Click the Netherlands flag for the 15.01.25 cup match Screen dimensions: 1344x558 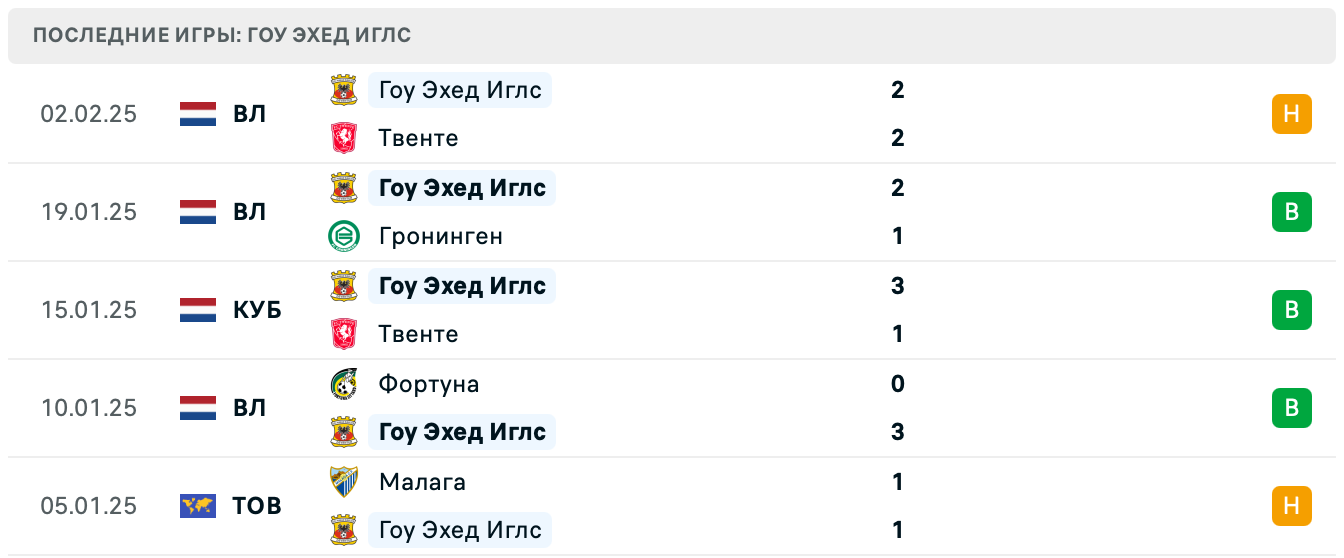click(198, 310)
